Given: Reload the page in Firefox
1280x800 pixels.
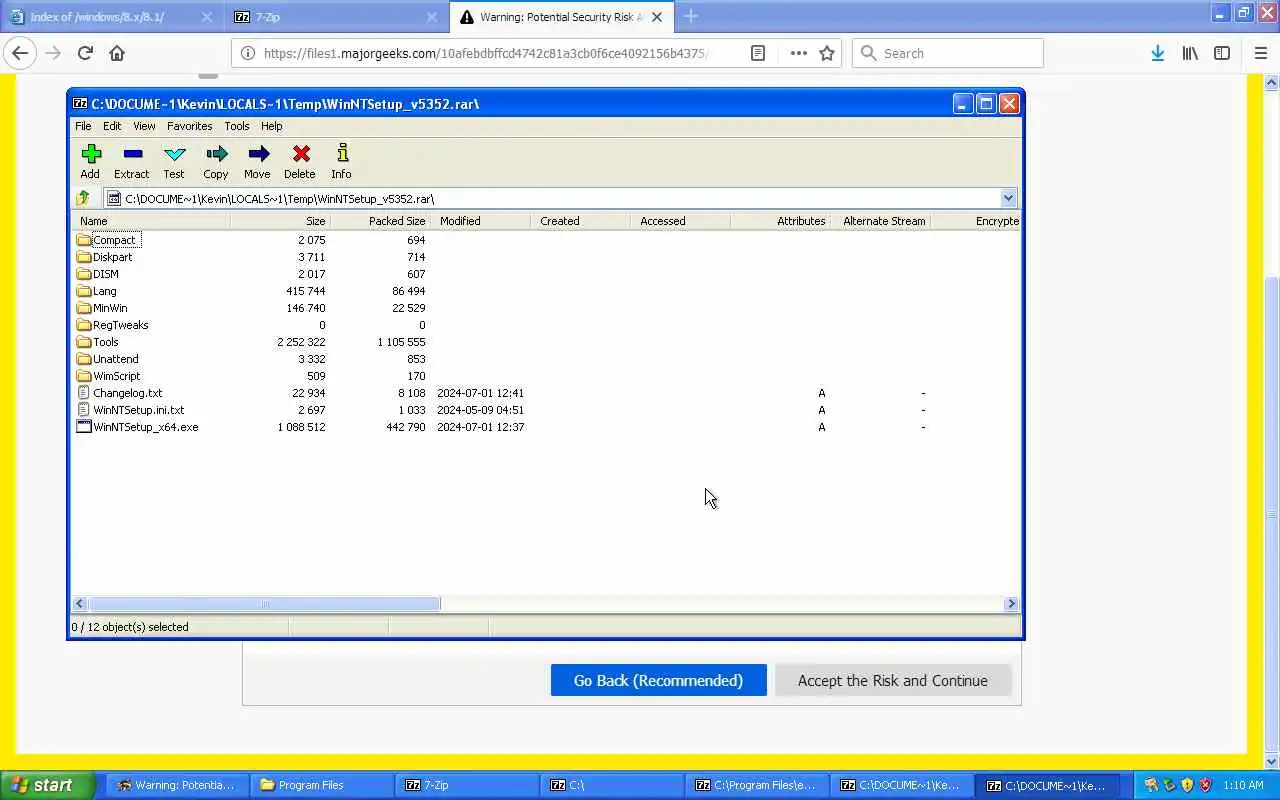Looking at the screenshot, I should (x=85, y=53).
